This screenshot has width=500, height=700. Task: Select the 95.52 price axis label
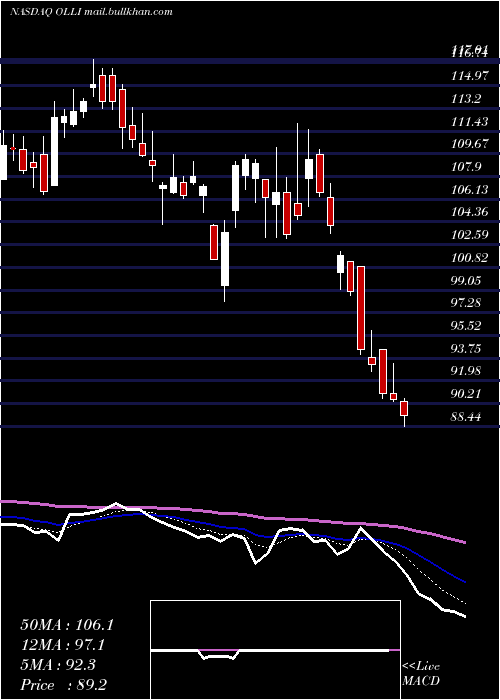click(x=466, y=326)
